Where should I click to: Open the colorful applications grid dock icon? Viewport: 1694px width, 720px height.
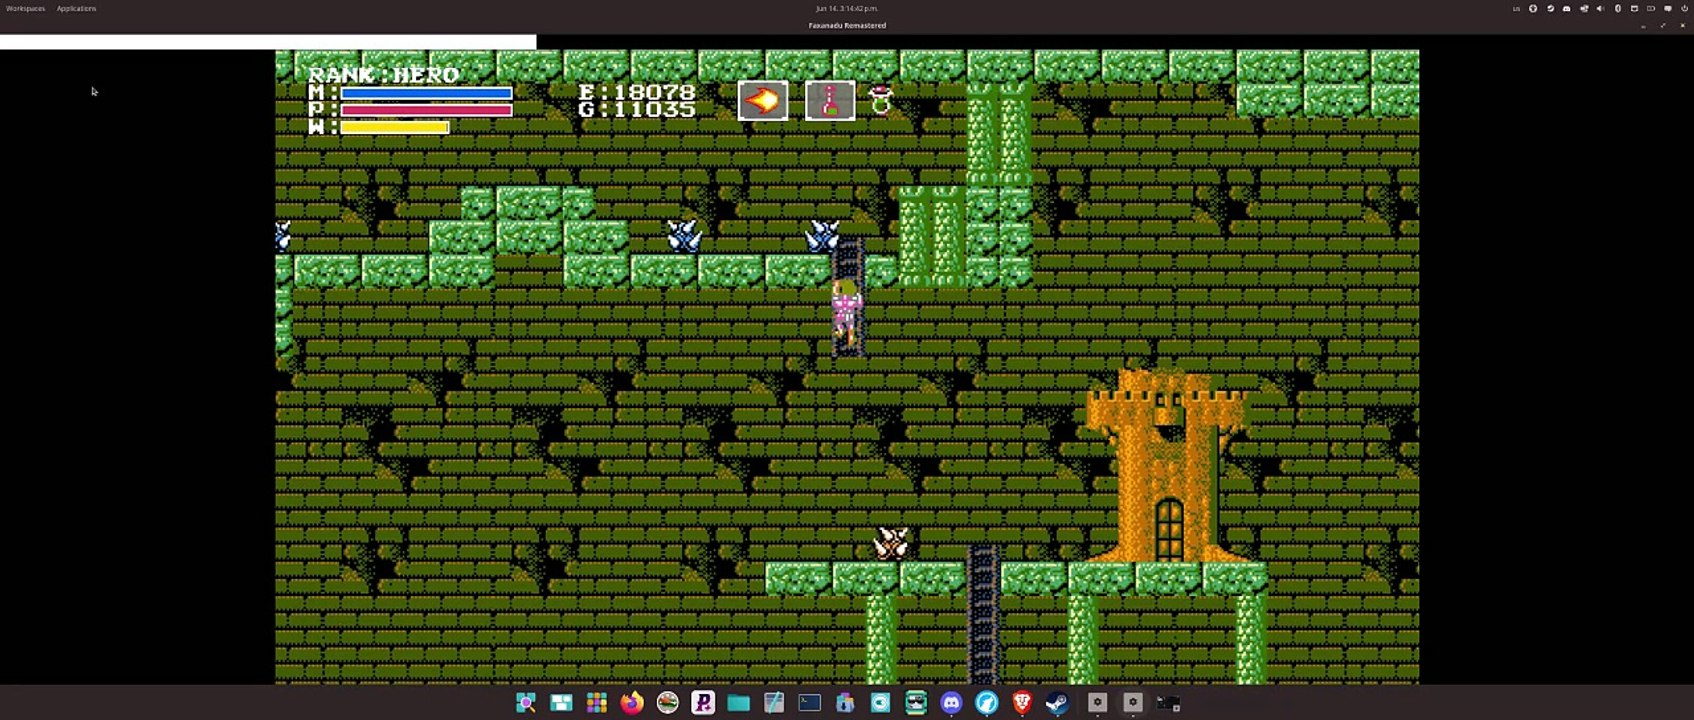pyautogui.click(x=597, y=703)
